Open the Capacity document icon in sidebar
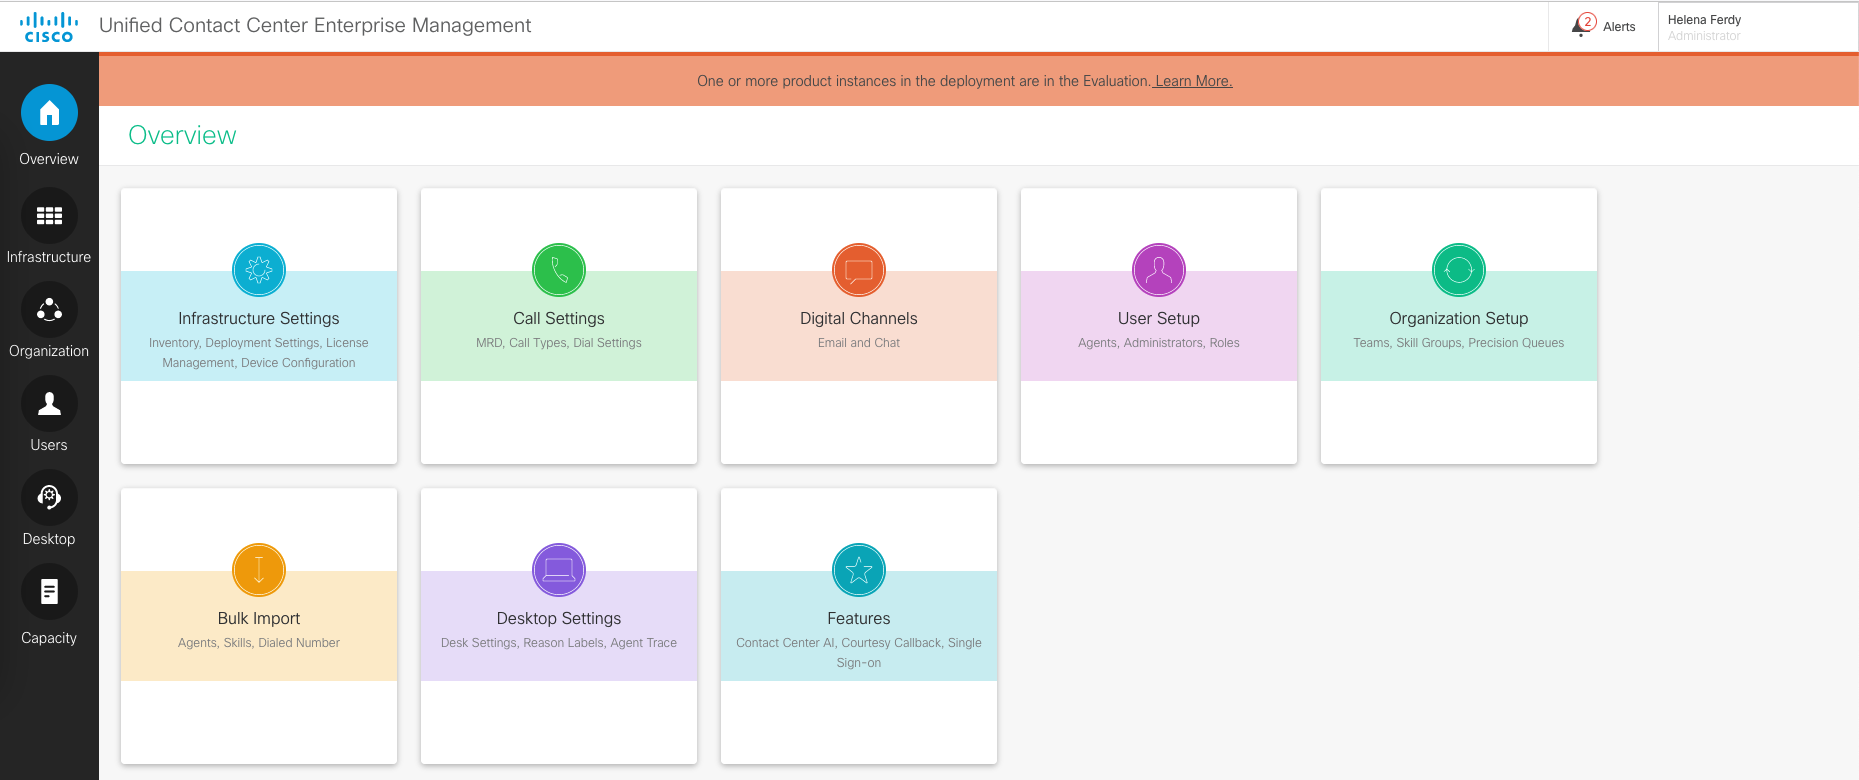Viewport: 1859px width, 780px height. tap(49, 592)
